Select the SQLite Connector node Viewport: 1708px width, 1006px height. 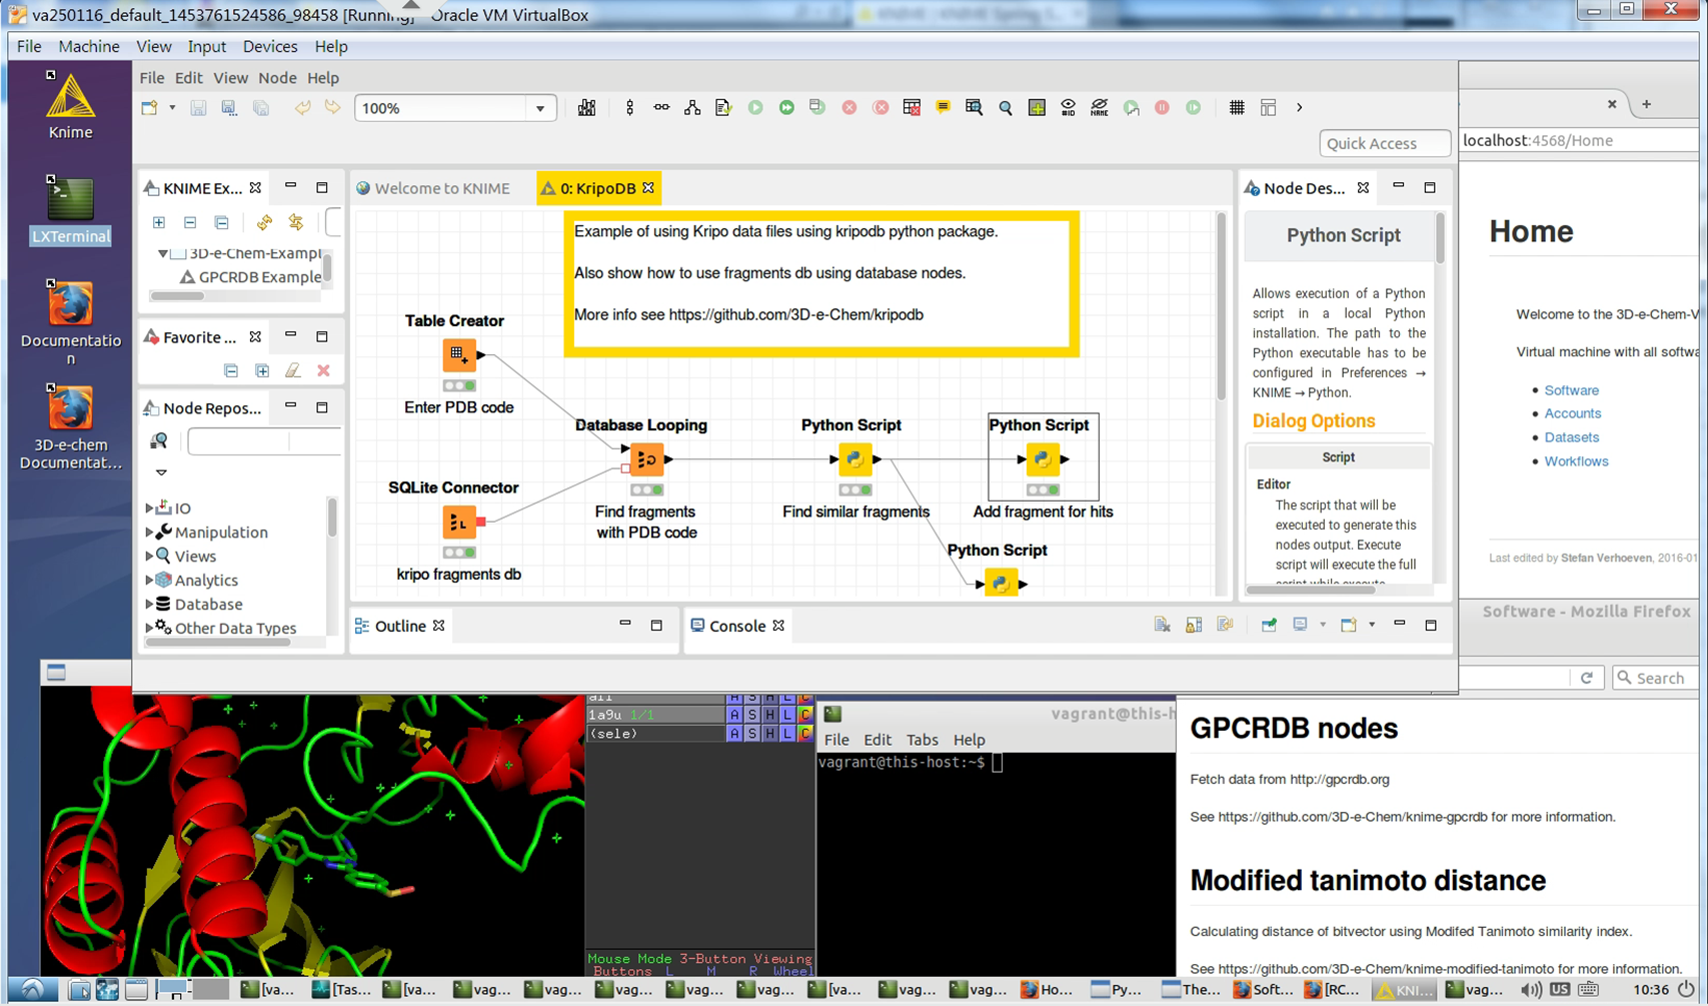[458, 521]
